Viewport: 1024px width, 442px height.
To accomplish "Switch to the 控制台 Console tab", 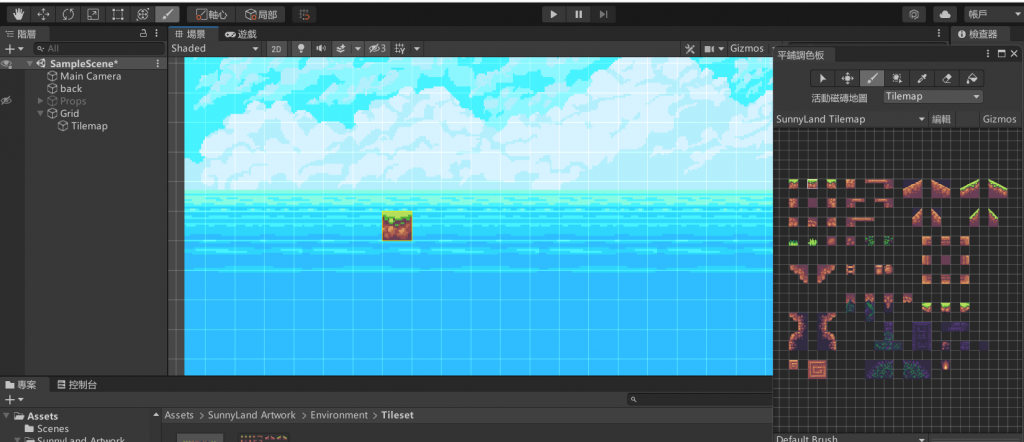I will coord(77,385).
